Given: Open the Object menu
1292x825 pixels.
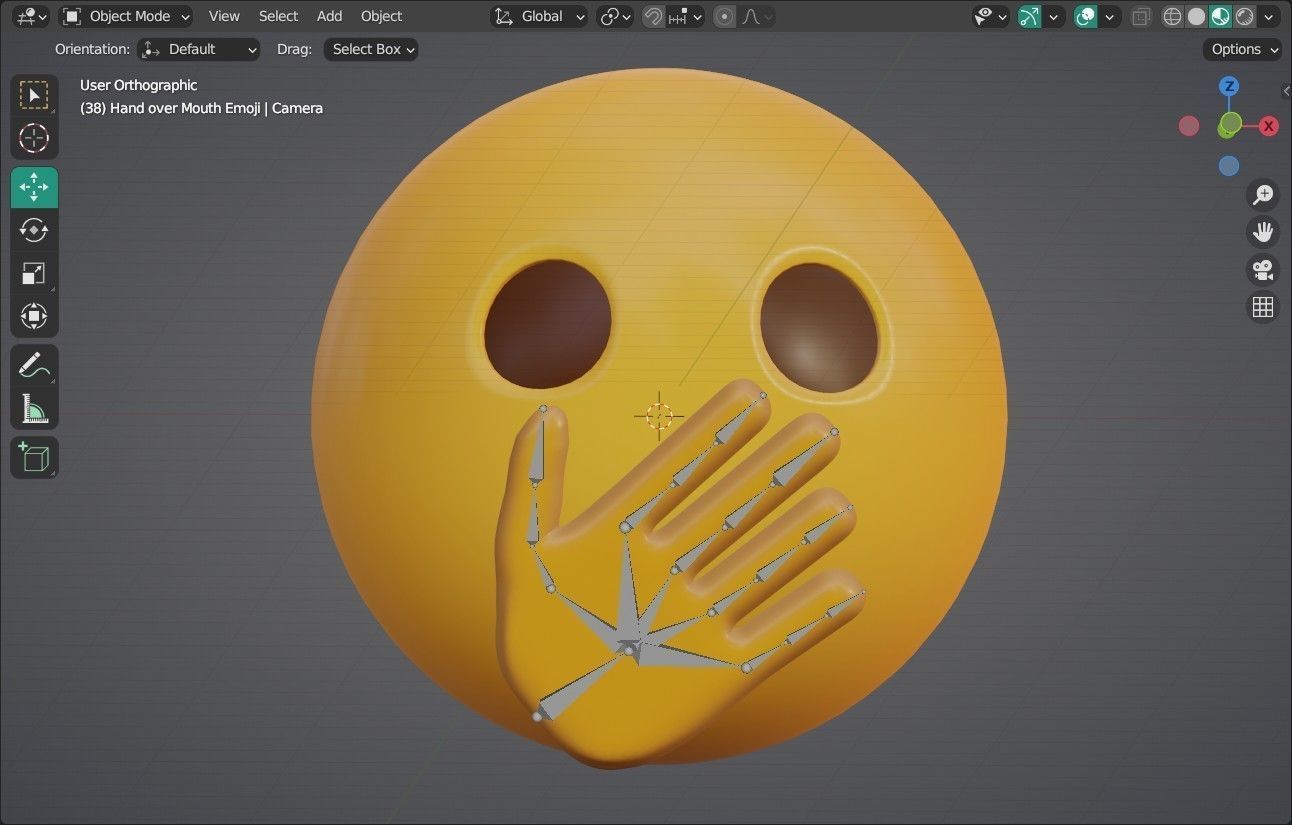Looking at the screenshot, I should pyautogui.click(x=381, y=16).
